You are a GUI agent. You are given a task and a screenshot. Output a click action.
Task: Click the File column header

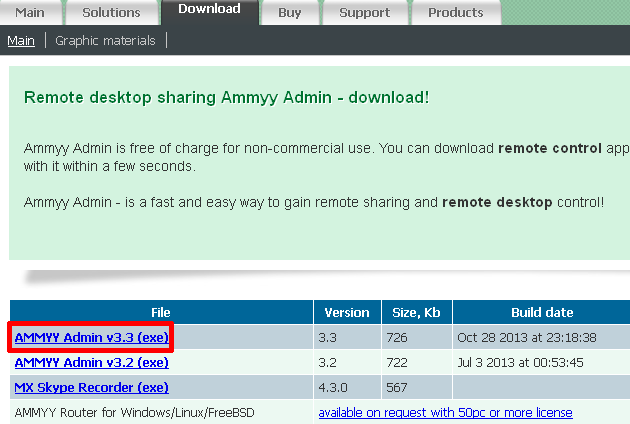point(161,312)
